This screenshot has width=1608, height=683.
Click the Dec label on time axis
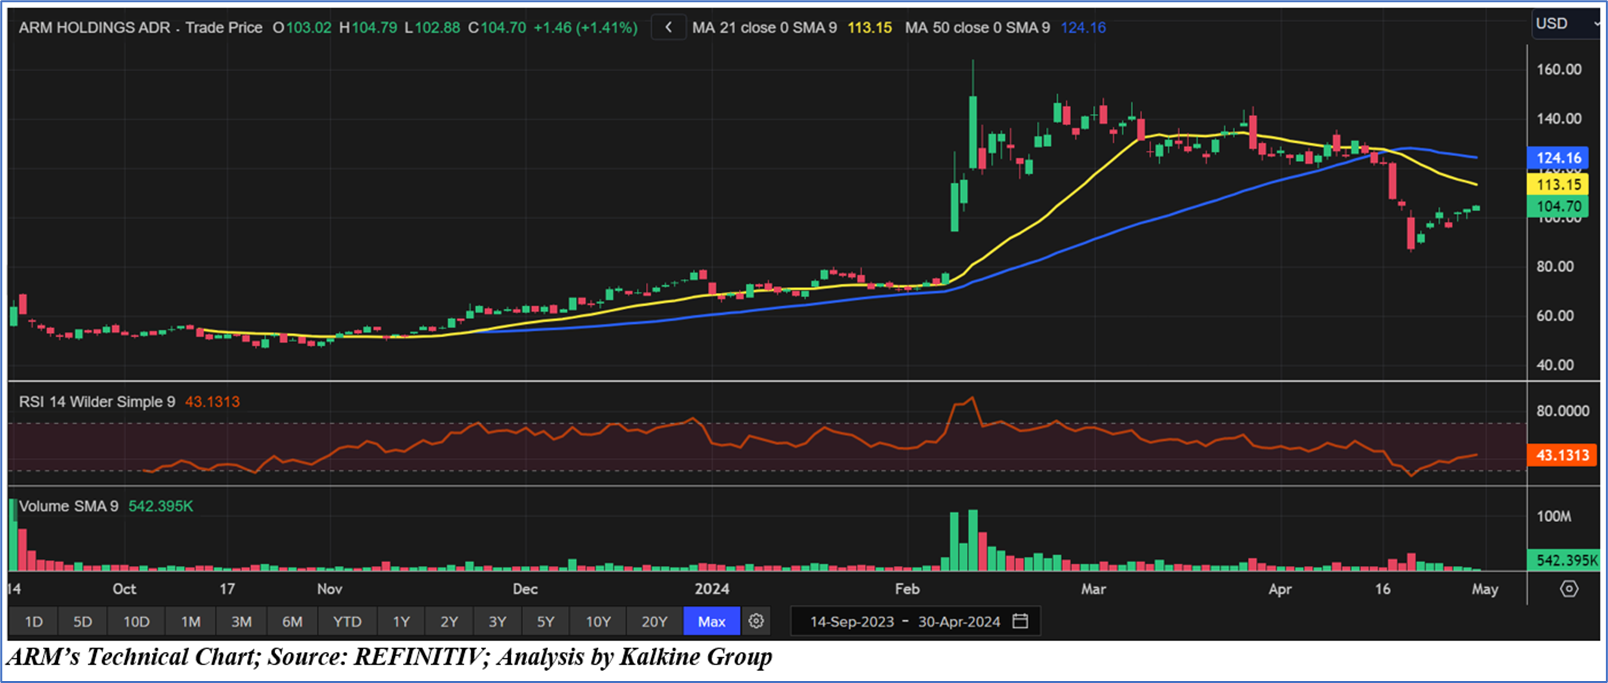(525, 589)
